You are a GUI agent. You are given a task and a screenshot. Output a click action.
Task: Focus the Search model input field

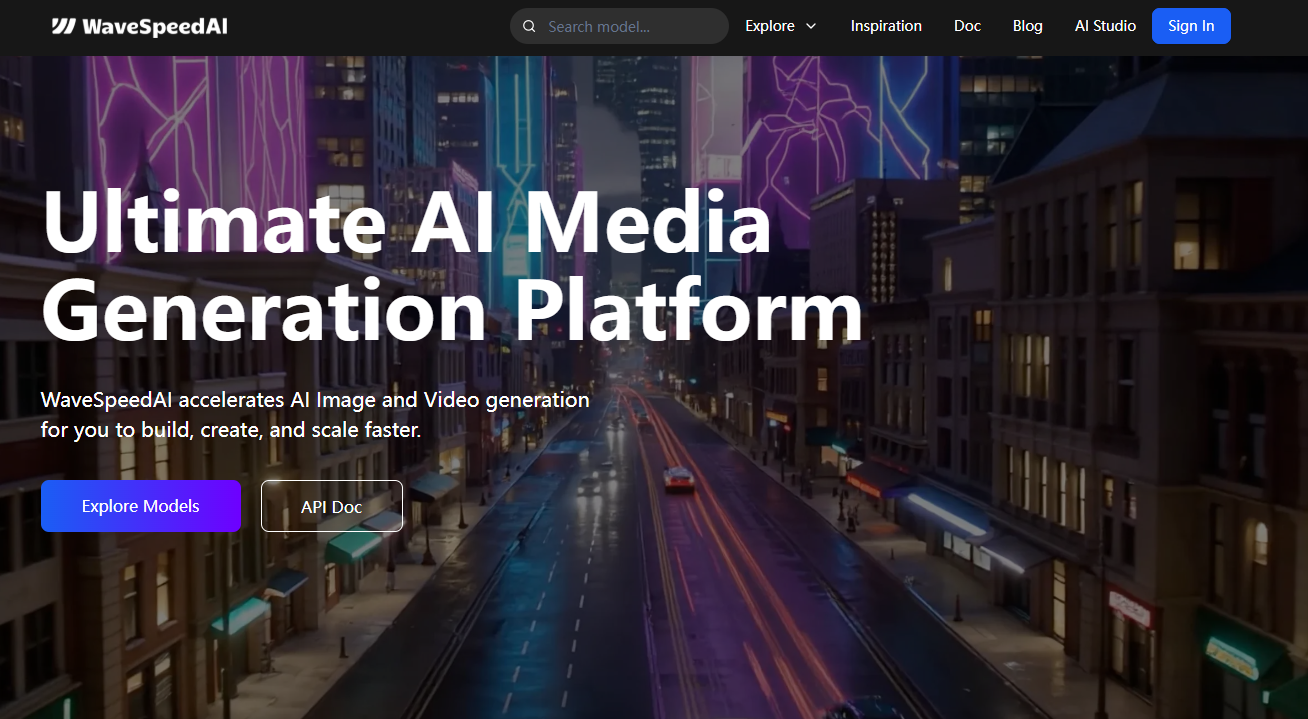coord(630,27)
